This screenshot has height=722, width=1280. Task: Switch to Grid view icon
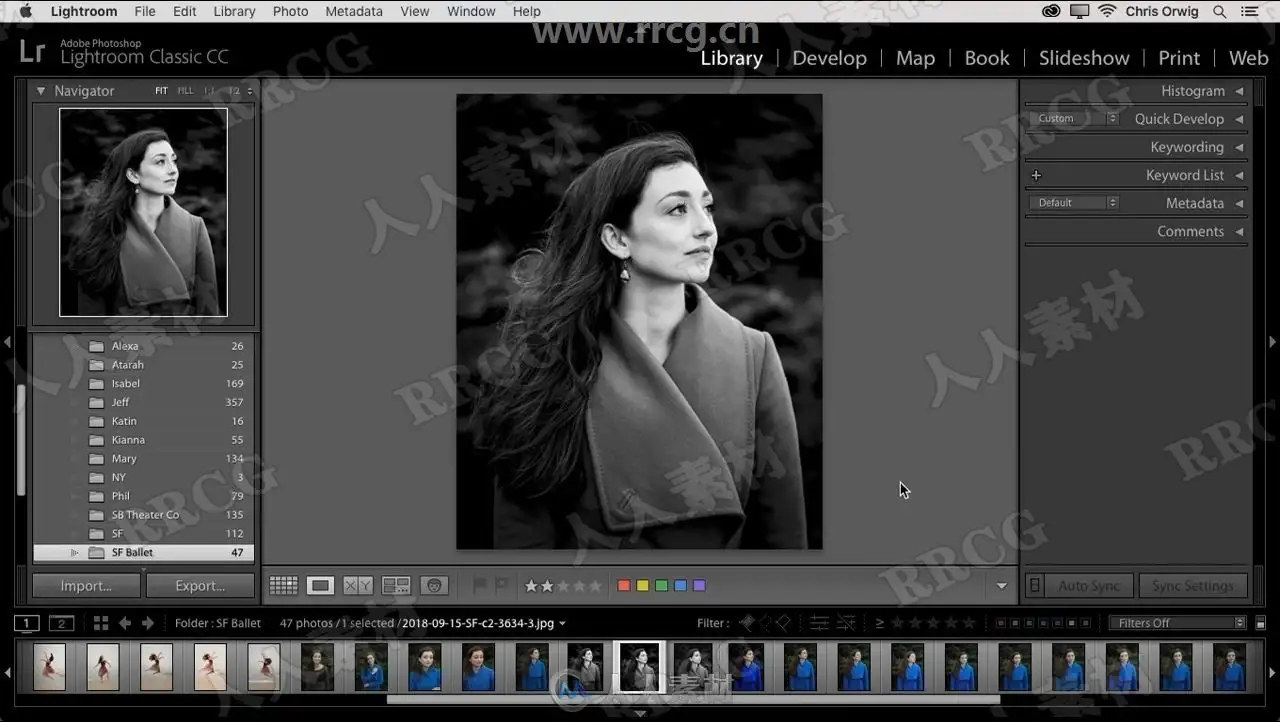pyautogui.click(x=283, y=586)
